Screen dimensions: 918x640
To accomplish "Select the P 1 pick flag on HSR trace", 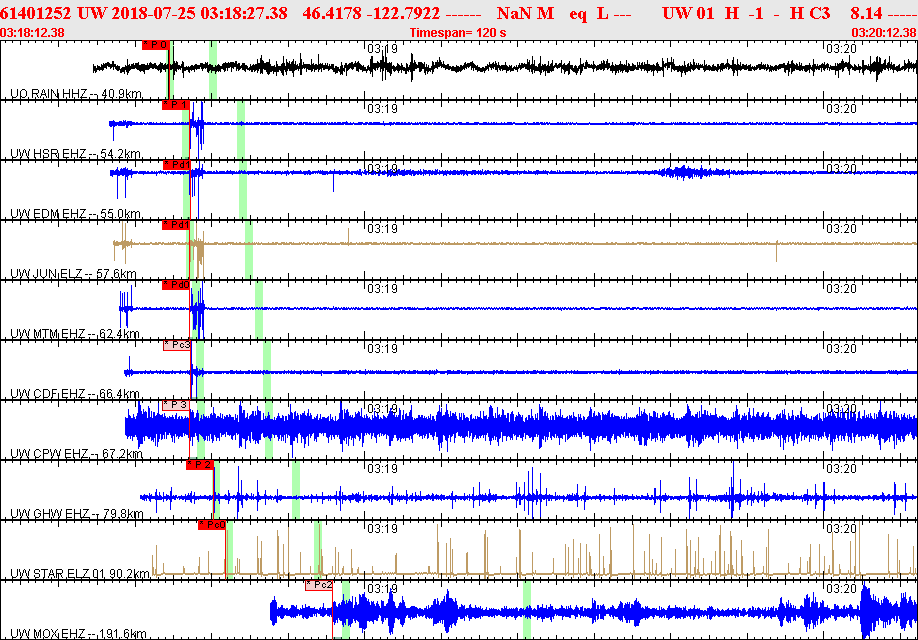I will pos(175,105).
